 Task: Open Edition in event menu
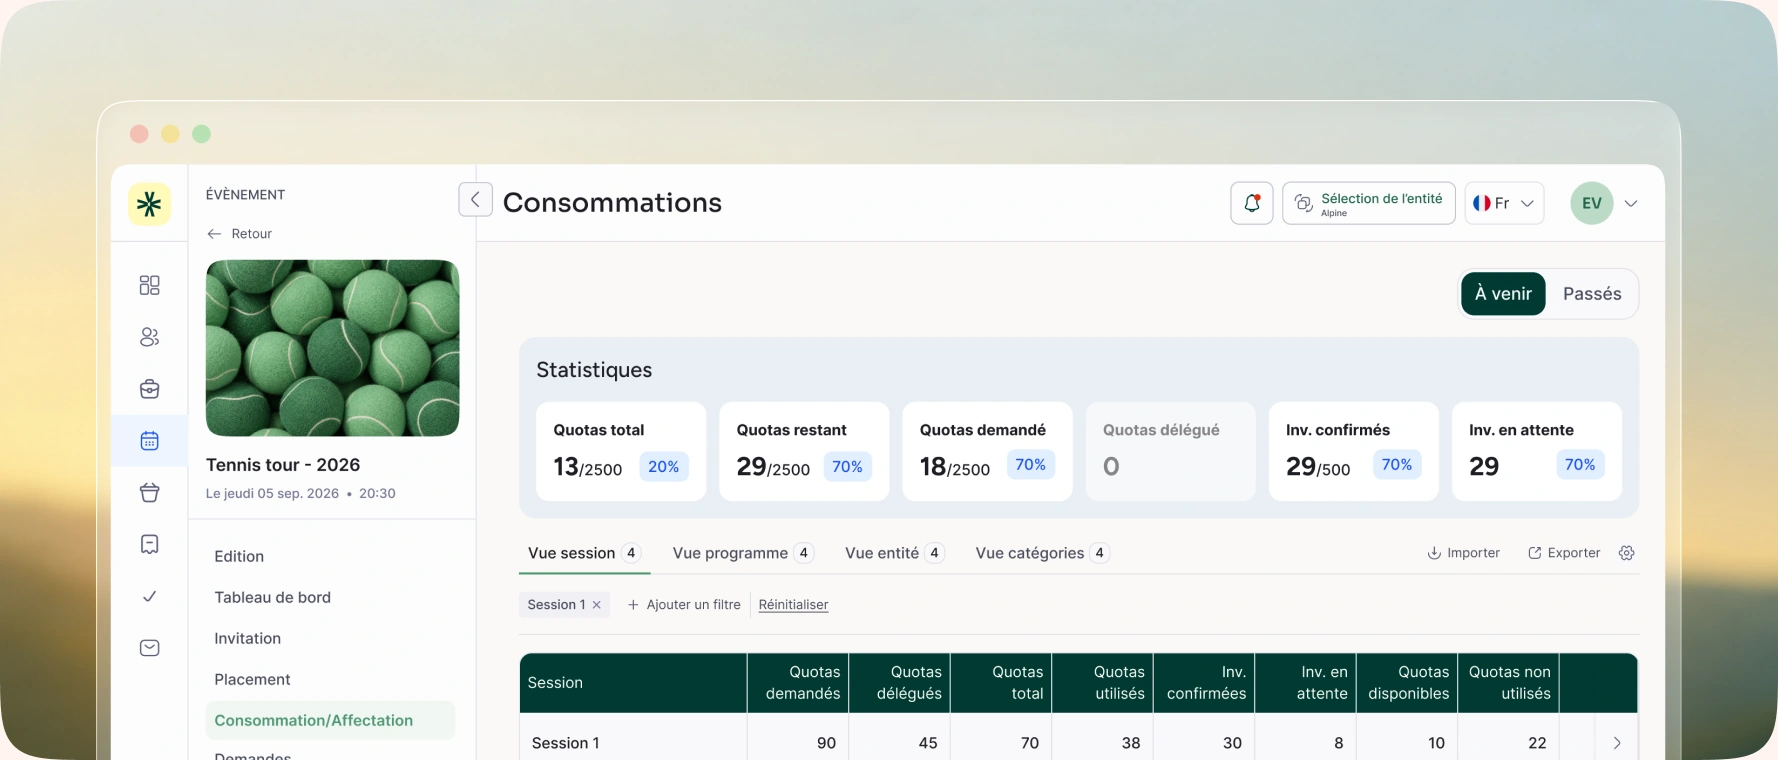tap(239, 557)
